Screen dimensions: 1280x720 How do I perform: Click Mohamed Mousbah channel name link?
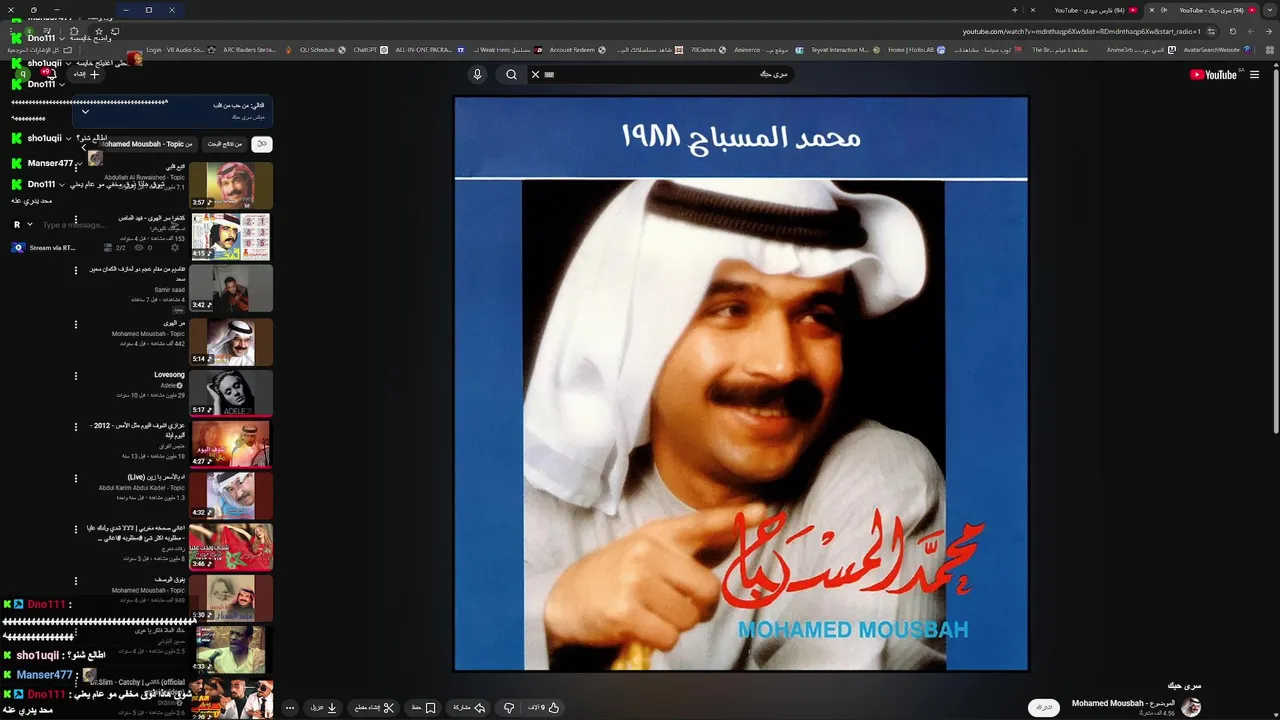(1123, 703)
